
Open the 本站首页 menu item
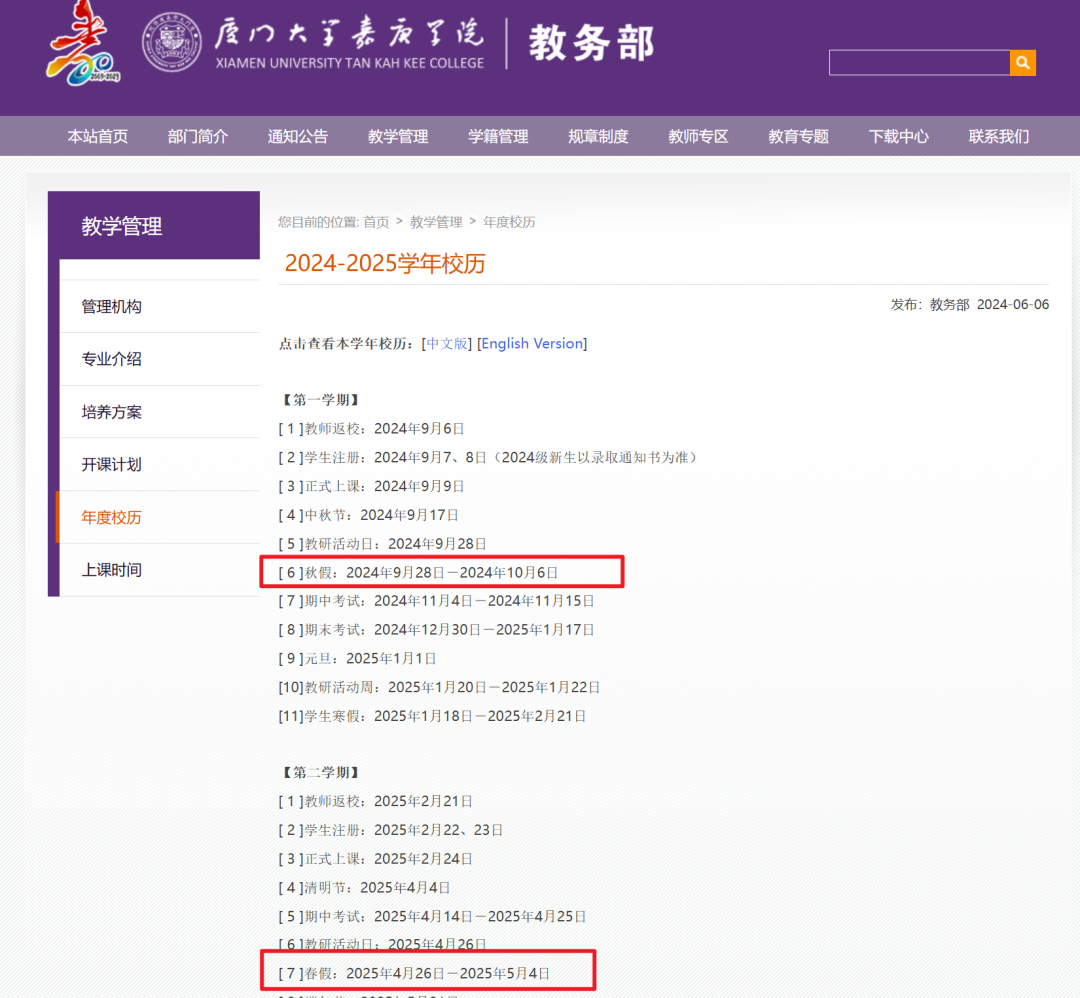[97, 136]
